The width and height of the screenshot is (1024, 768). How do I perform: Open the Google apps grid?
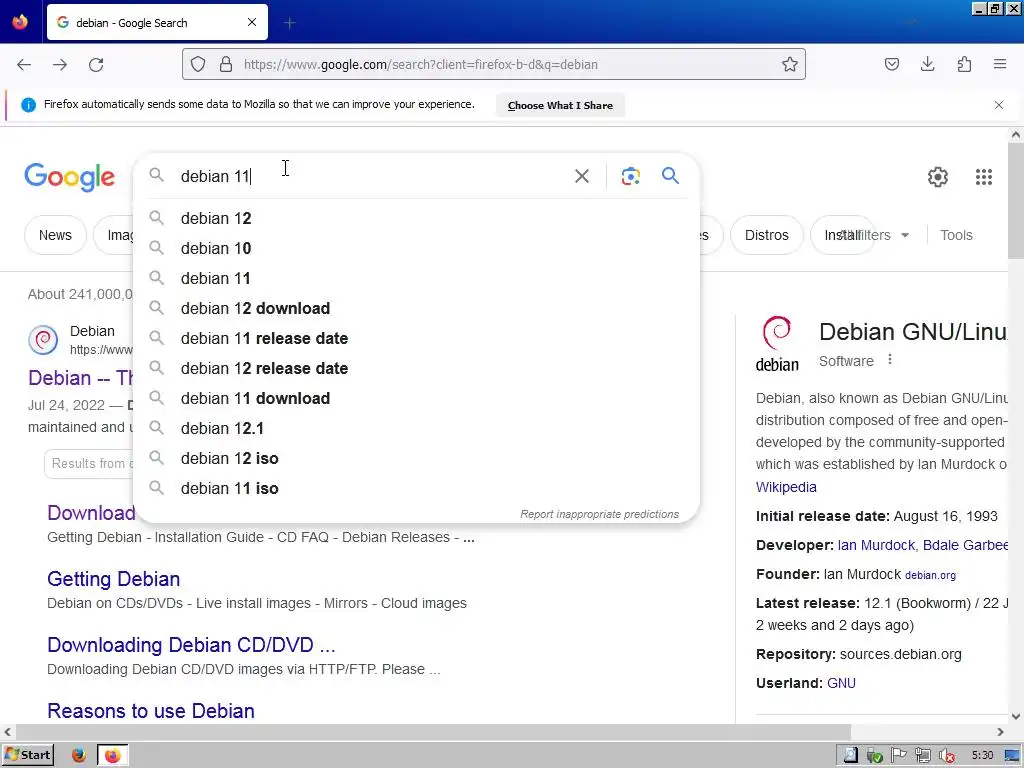click(x=984, y=177)
